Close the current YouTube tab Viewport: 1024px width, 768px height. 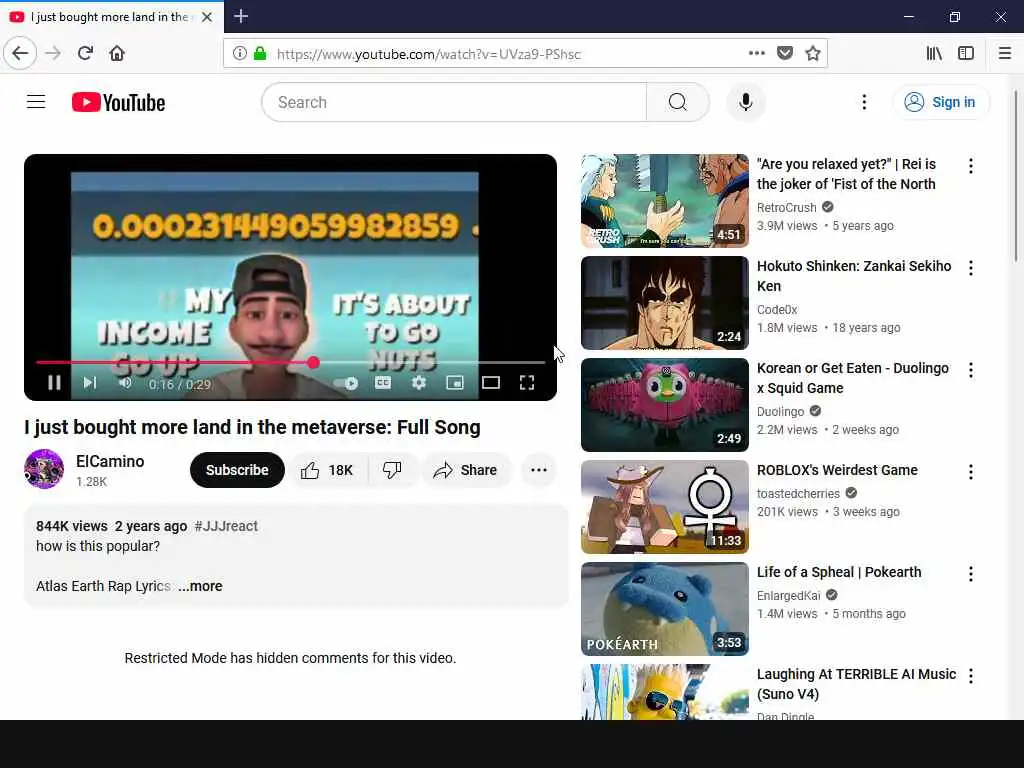click(207, 17)
